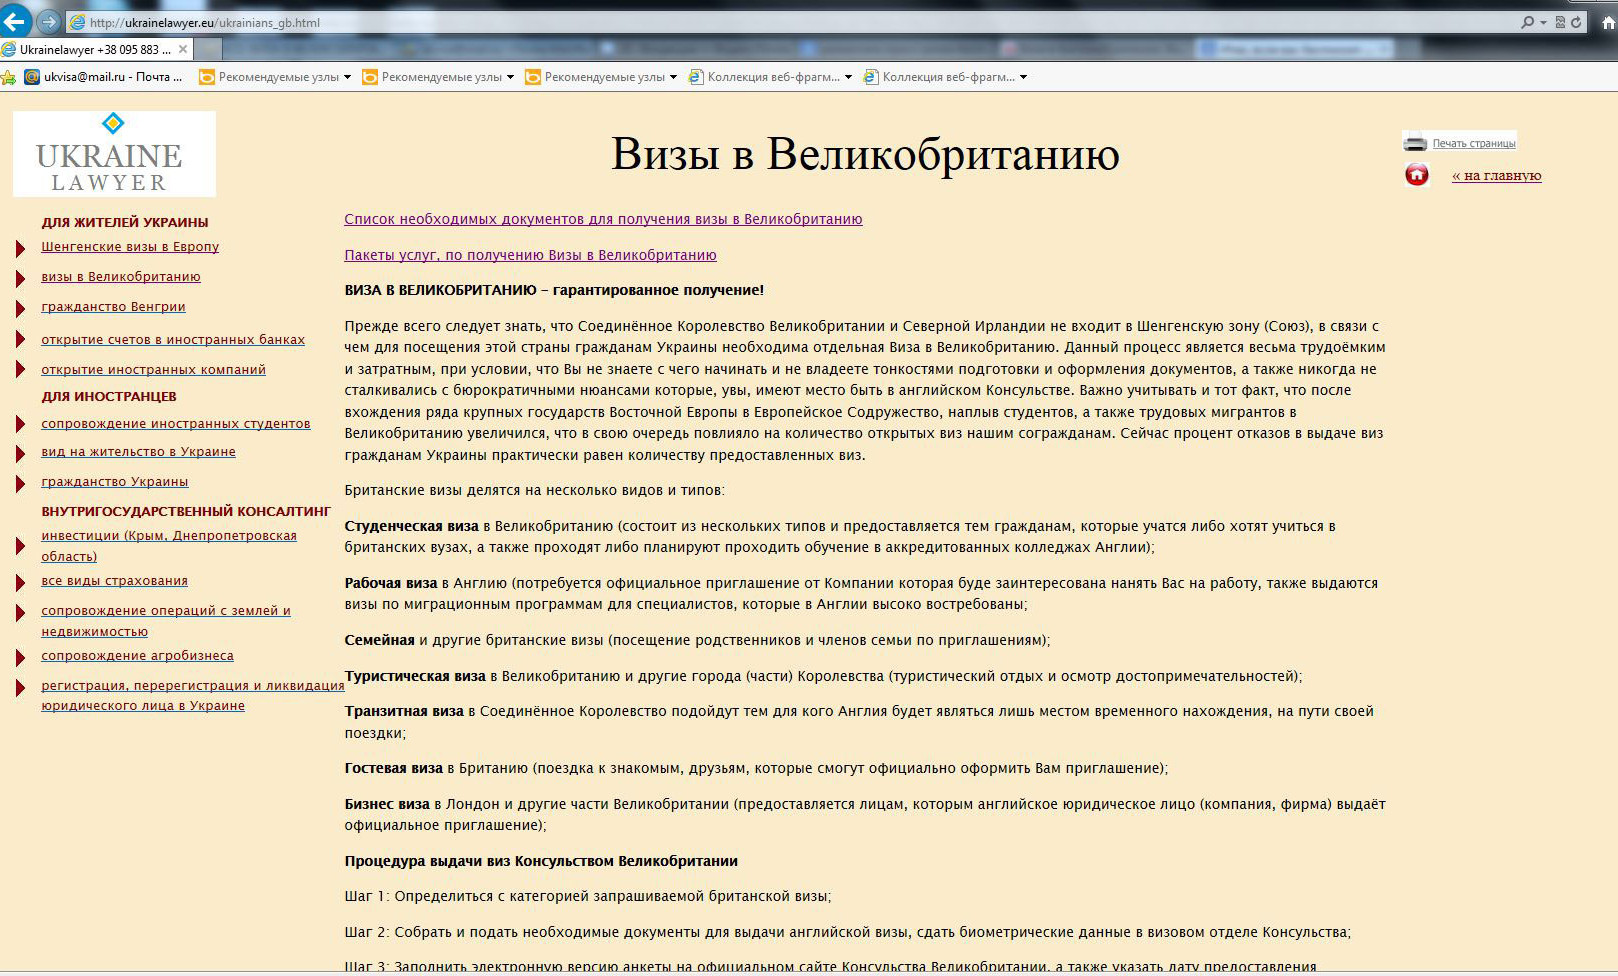Open the search provider dropdown arrow

click(1543, 22)
